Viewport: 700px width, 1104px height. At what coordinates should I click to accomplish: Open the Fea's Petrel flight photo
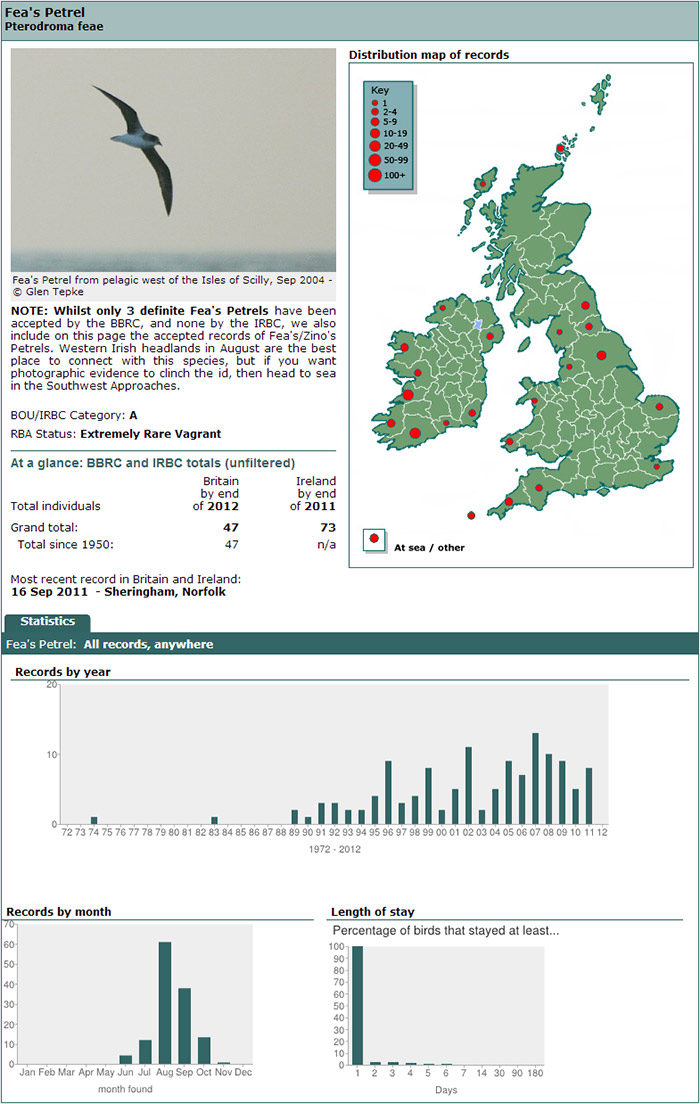click(173, 160)
